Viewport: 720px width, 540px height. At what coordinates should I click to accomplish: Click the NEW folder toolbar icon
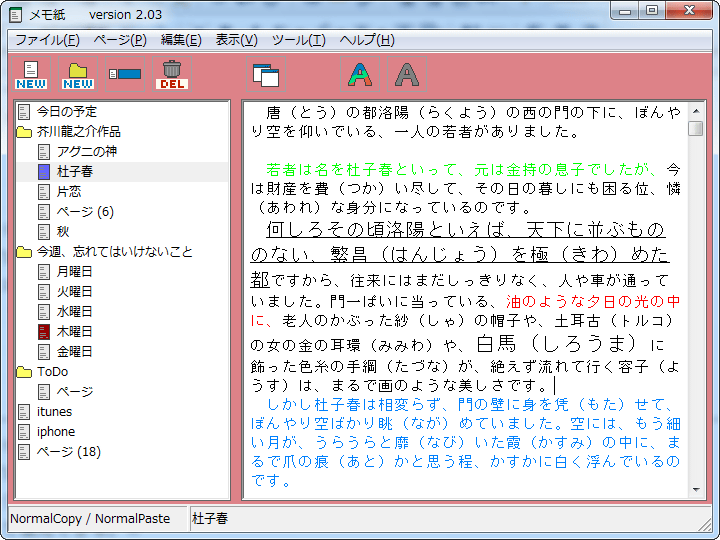click(x=78, y=74)
